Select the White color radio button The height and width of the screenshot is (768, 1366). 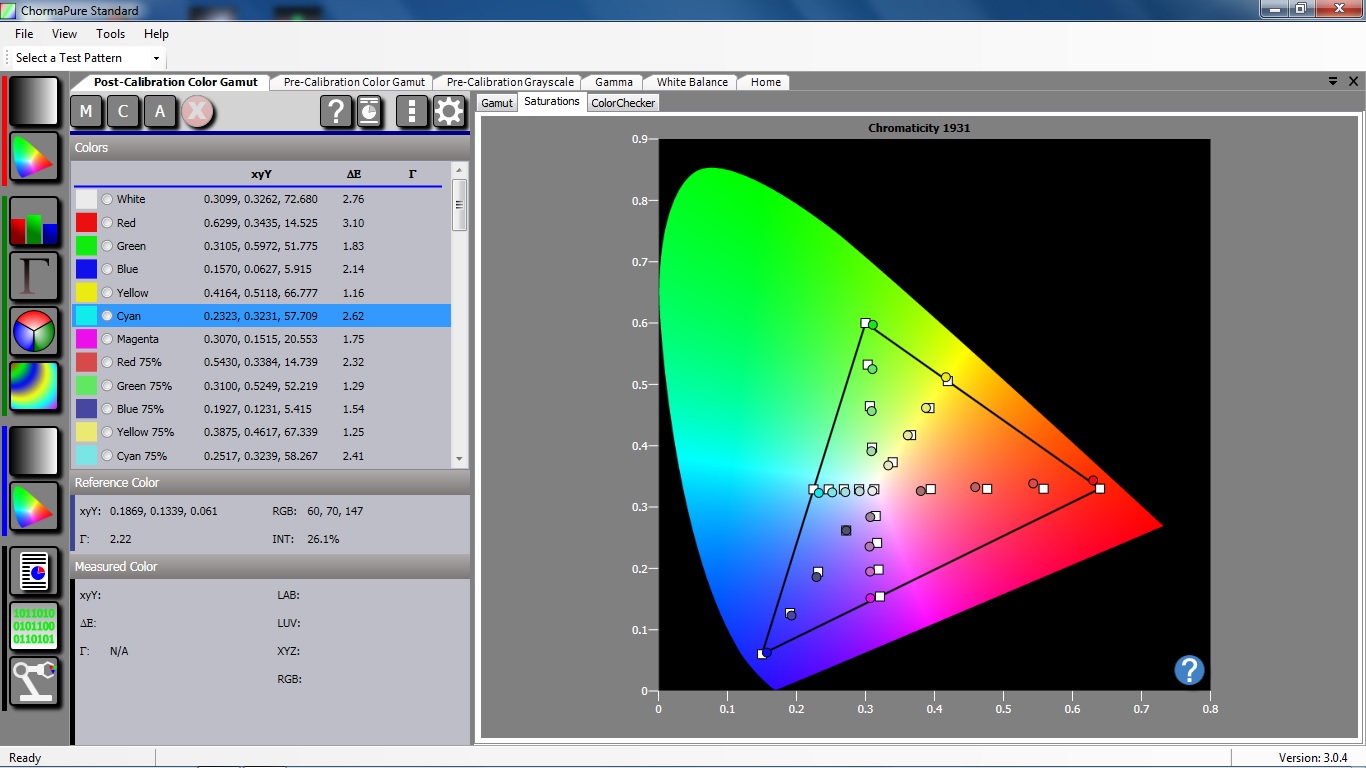click(x=107, y=199)
